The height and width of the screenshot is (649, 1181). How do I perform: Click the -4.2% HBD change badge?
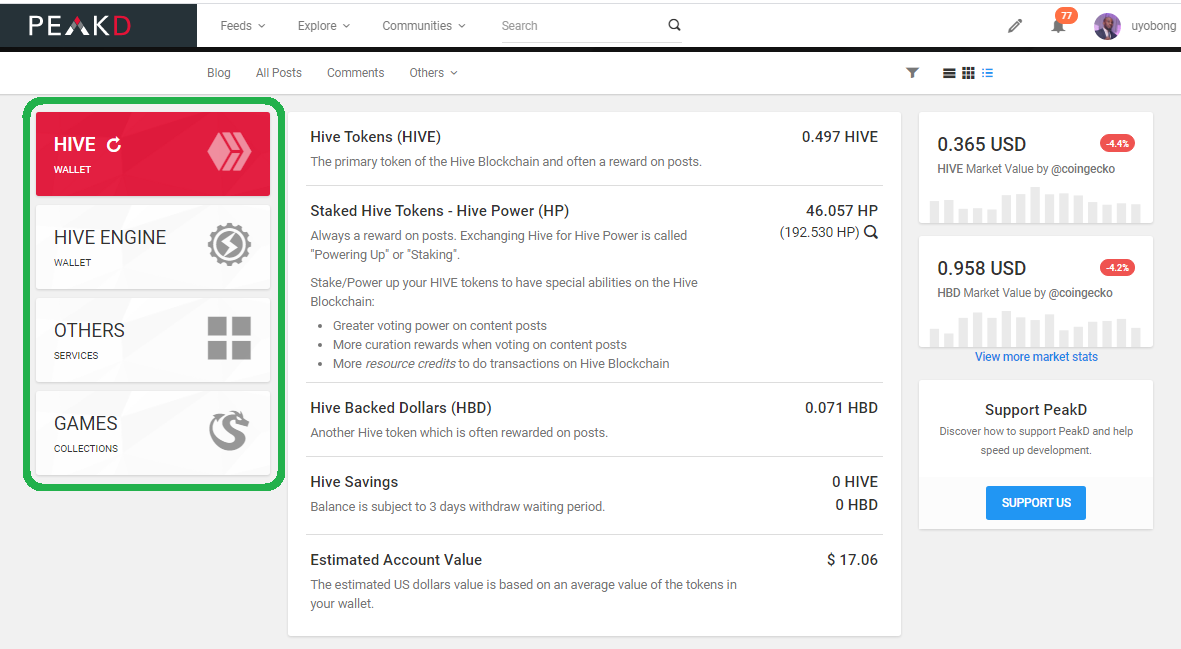pos(1118,267)
